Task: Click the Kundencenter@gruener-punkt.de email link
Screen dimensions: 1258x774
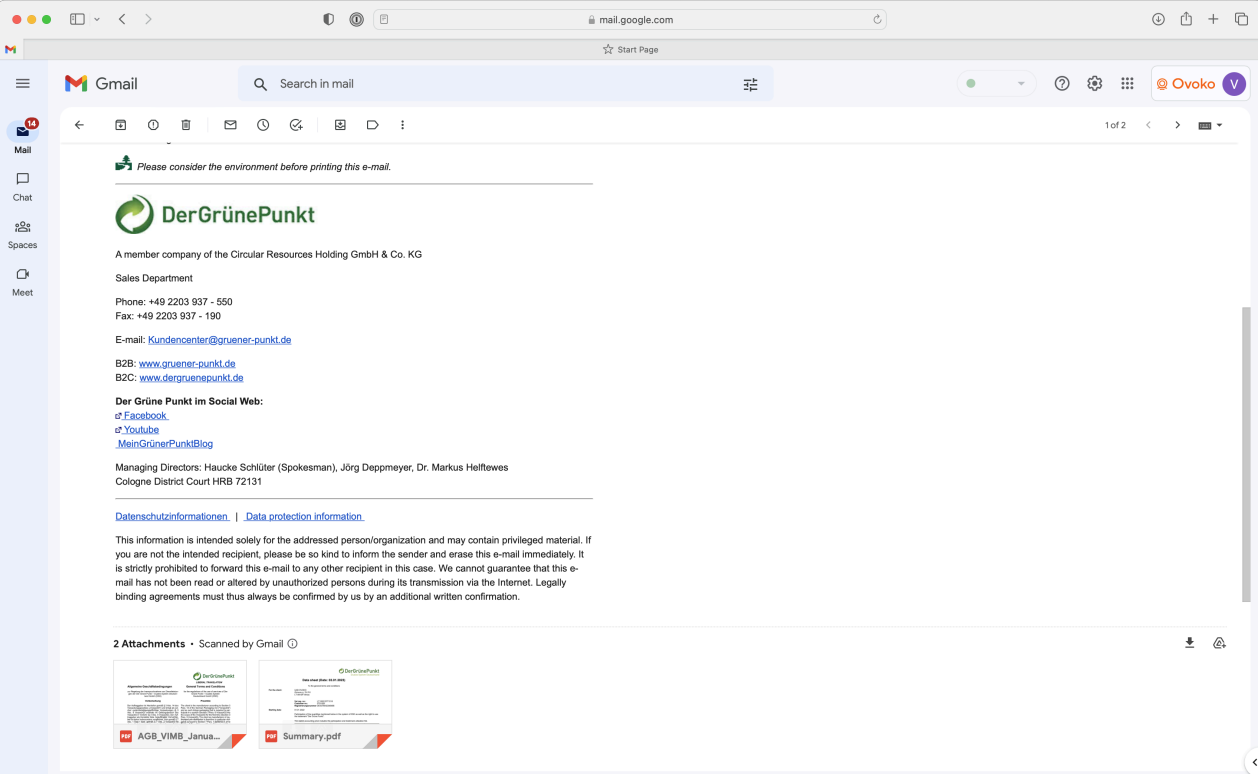Action: [x=219, y=340]
